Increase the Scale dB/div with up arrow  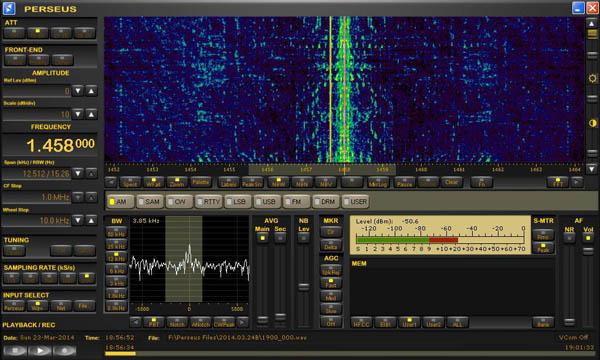click(x=91, y=114)
